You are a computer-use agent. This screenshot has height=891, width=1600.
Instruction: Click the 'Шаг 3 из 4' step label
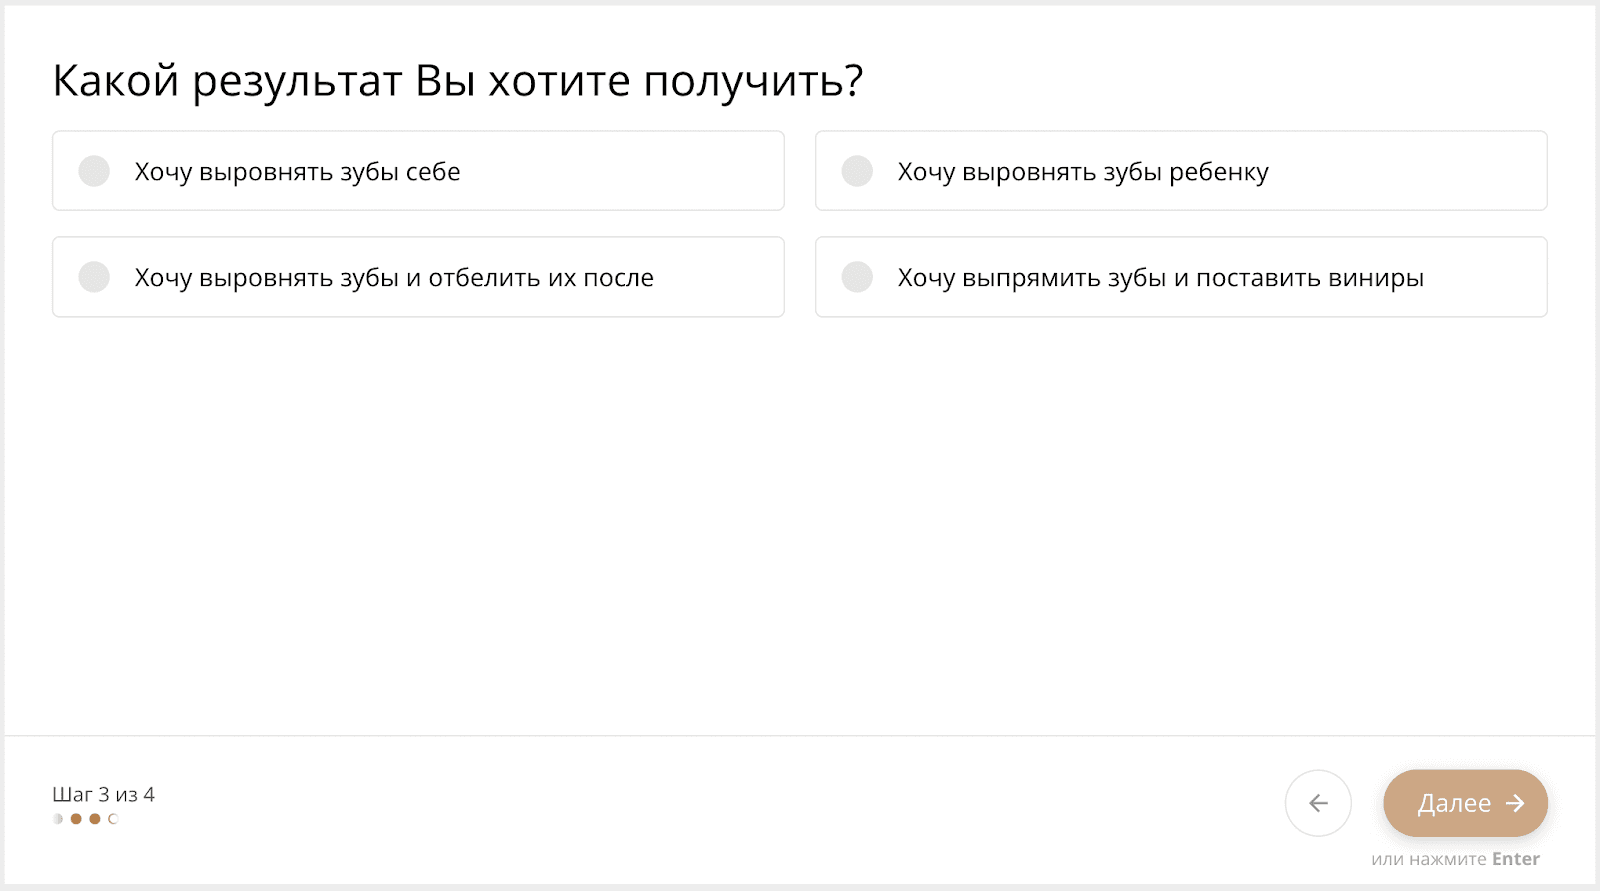pyautogui.click(x=103, y=795)
